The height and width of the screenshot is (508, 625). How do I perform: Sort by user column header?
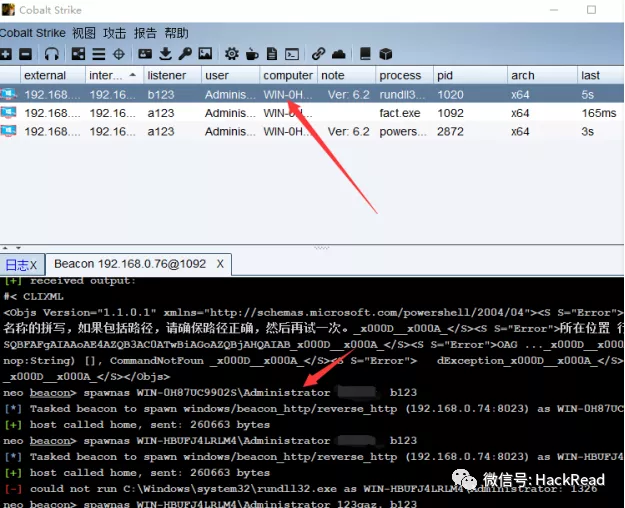tap(230, 75)
